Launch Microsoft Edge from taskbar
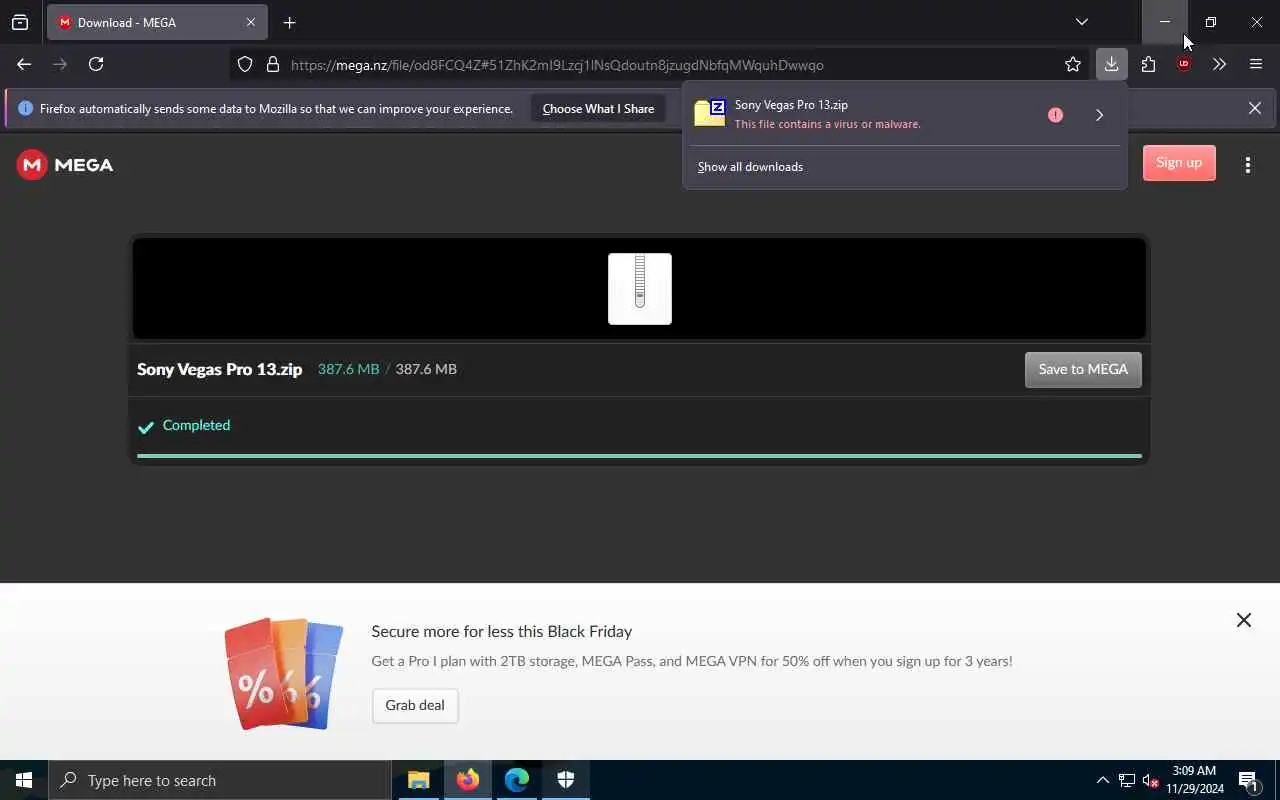 (x=517, y=780)
